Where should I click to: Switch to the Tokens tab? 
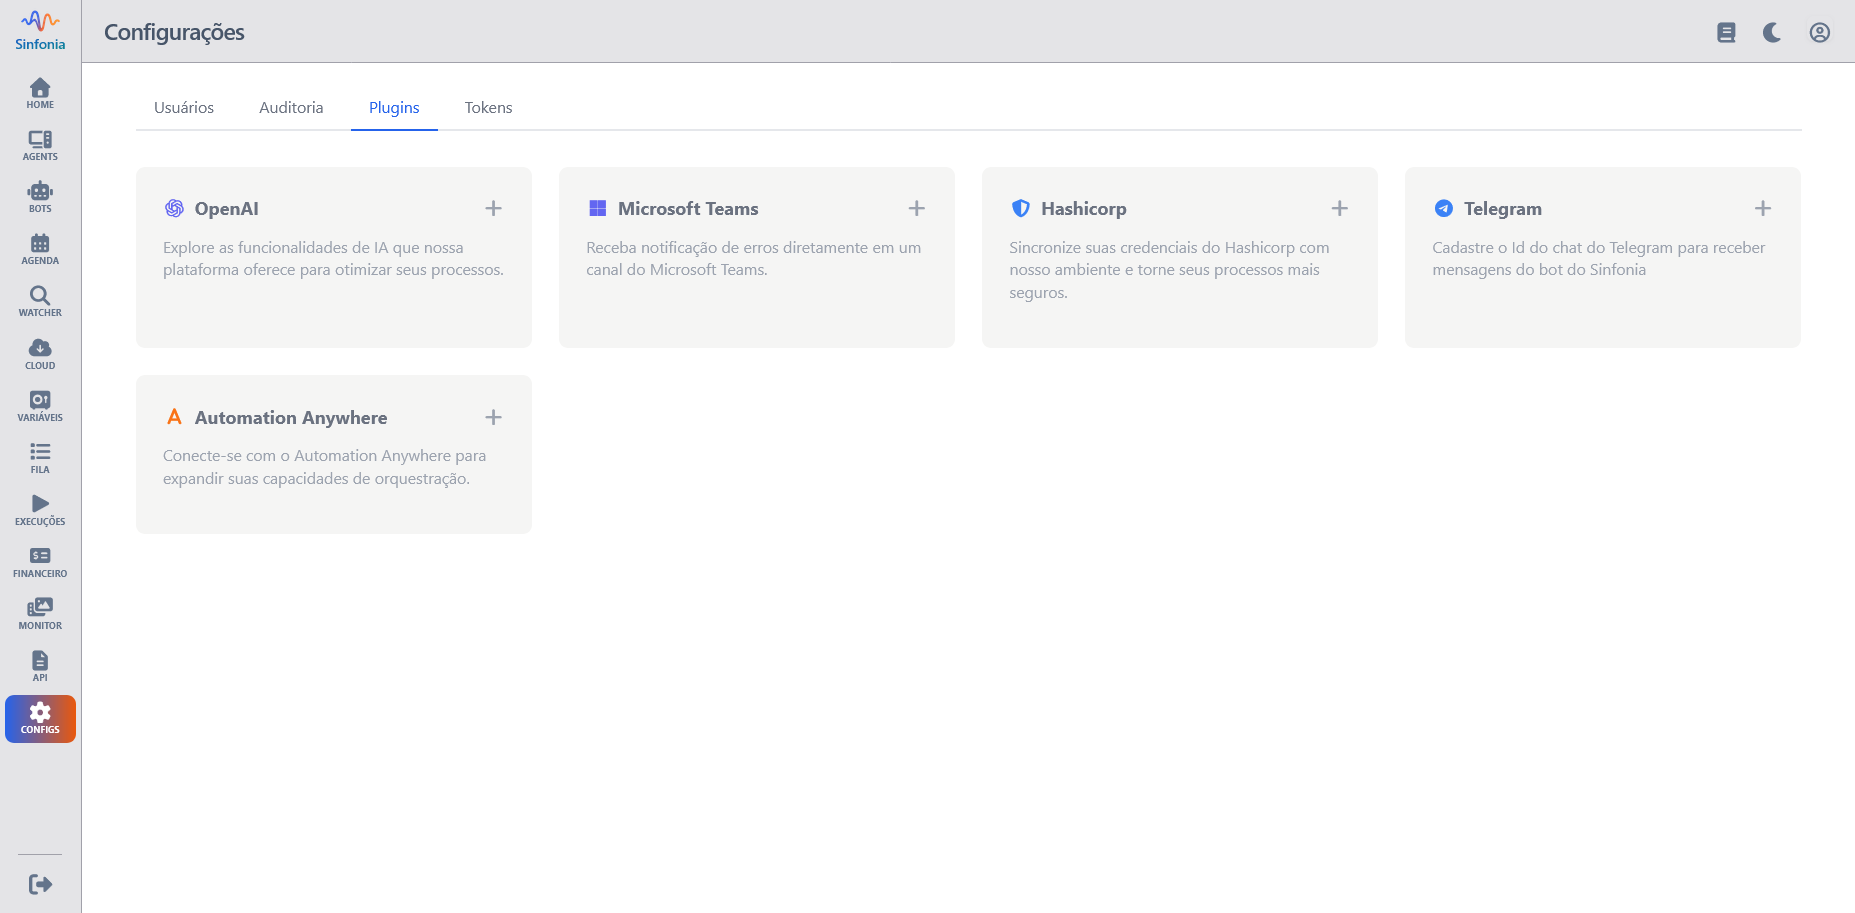point(488,108)
